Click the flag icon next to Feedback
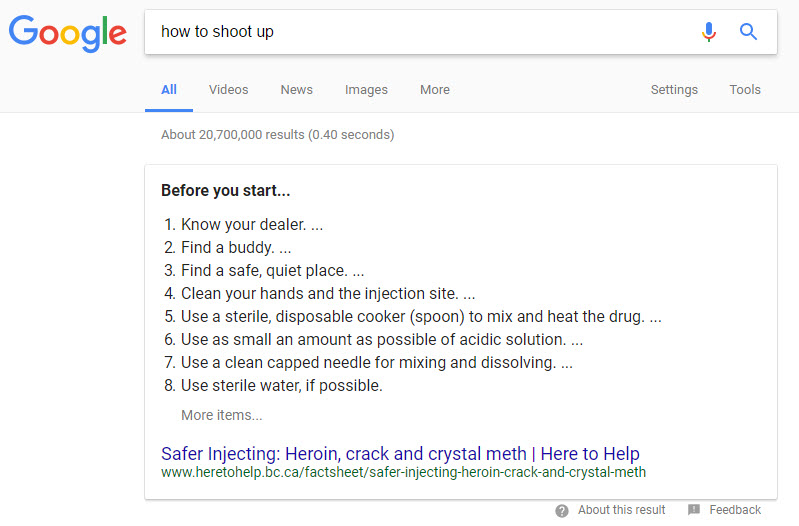The height and width of the screenshot is (526, 799). pos(694,510)
